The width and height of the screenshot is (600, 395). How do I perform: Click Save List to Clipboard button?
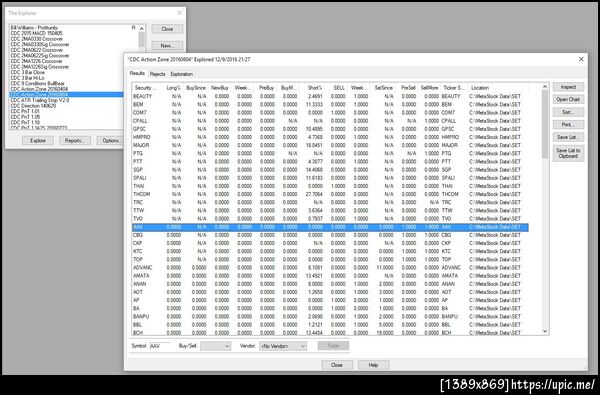[568, 153]
